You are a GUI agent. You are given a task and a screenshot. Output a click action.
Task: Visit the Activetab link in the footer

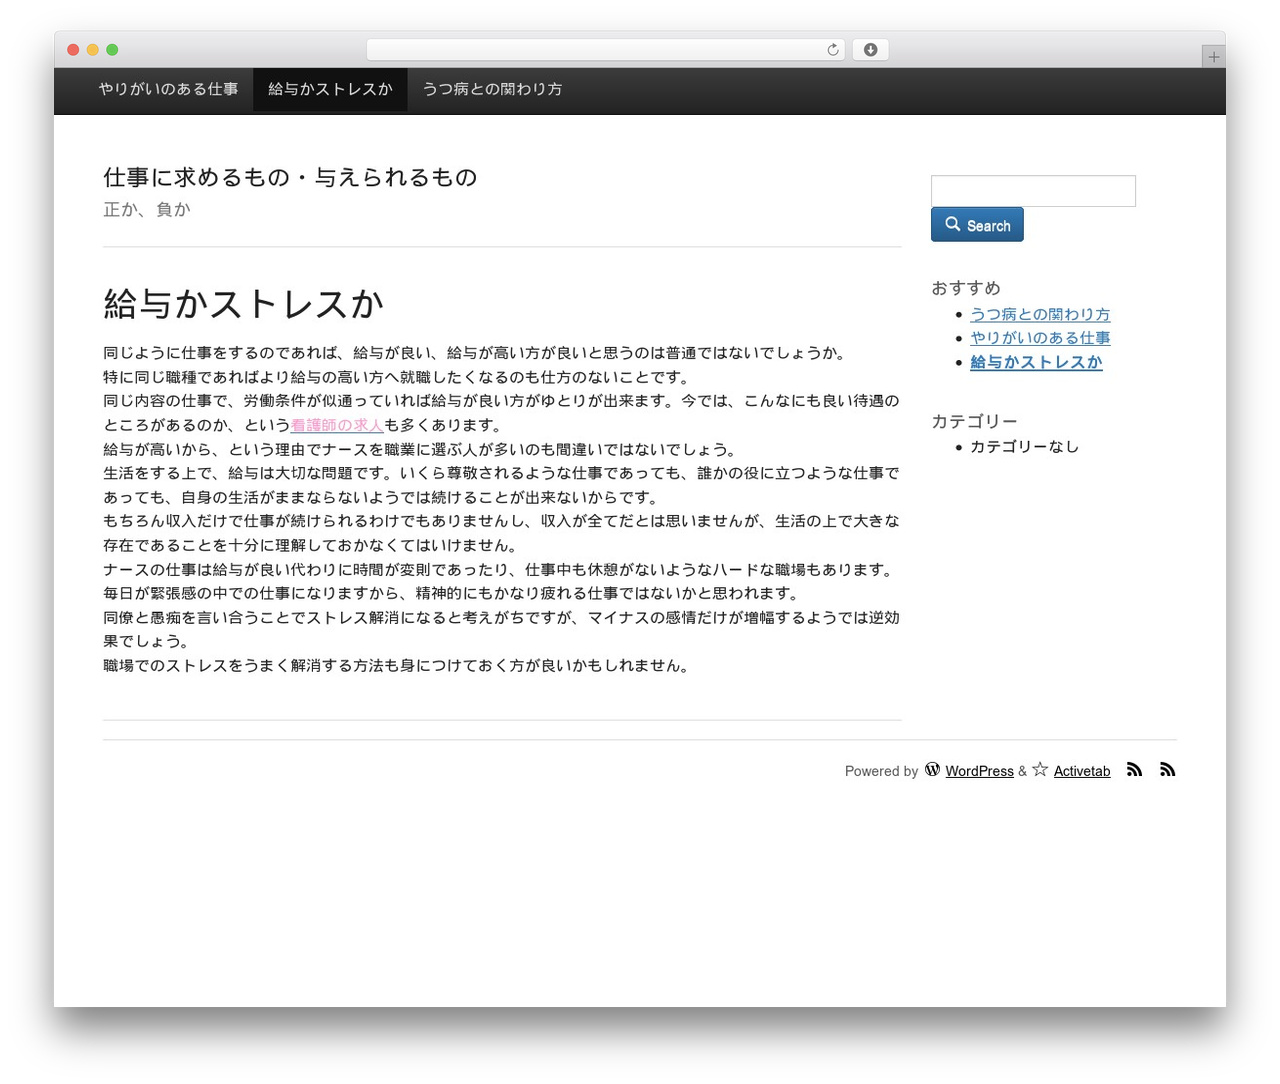point(1082,771)
